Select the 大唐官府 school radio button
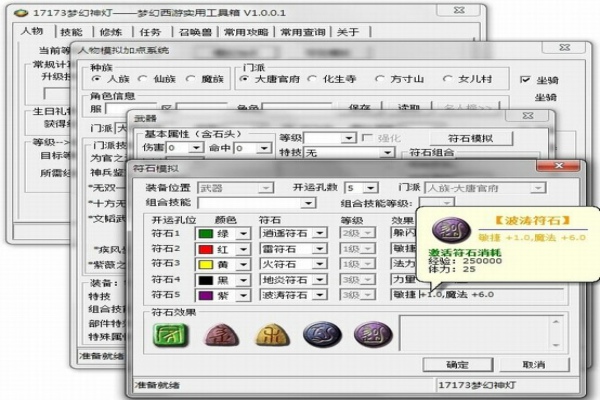The width and height of the screenshot is (600, 400). pyautogui.click(x=243, y=79)
